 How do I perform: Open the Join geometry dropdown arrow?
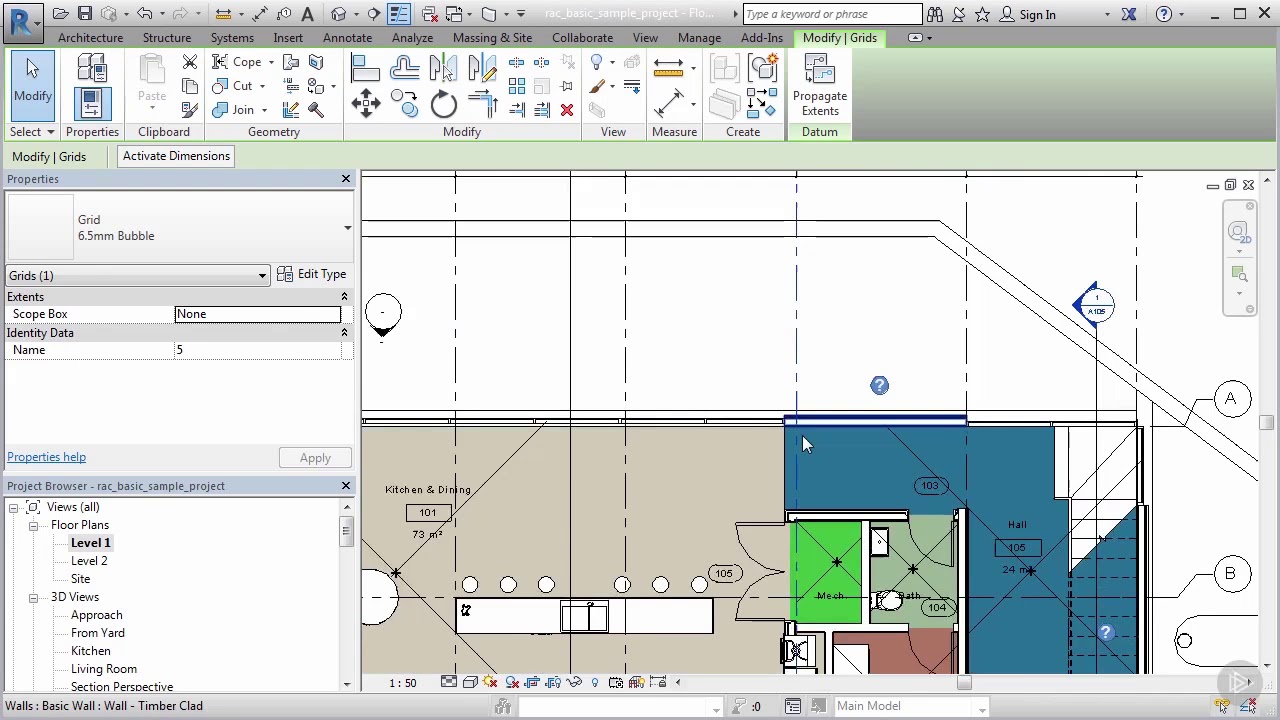point(264,110)
